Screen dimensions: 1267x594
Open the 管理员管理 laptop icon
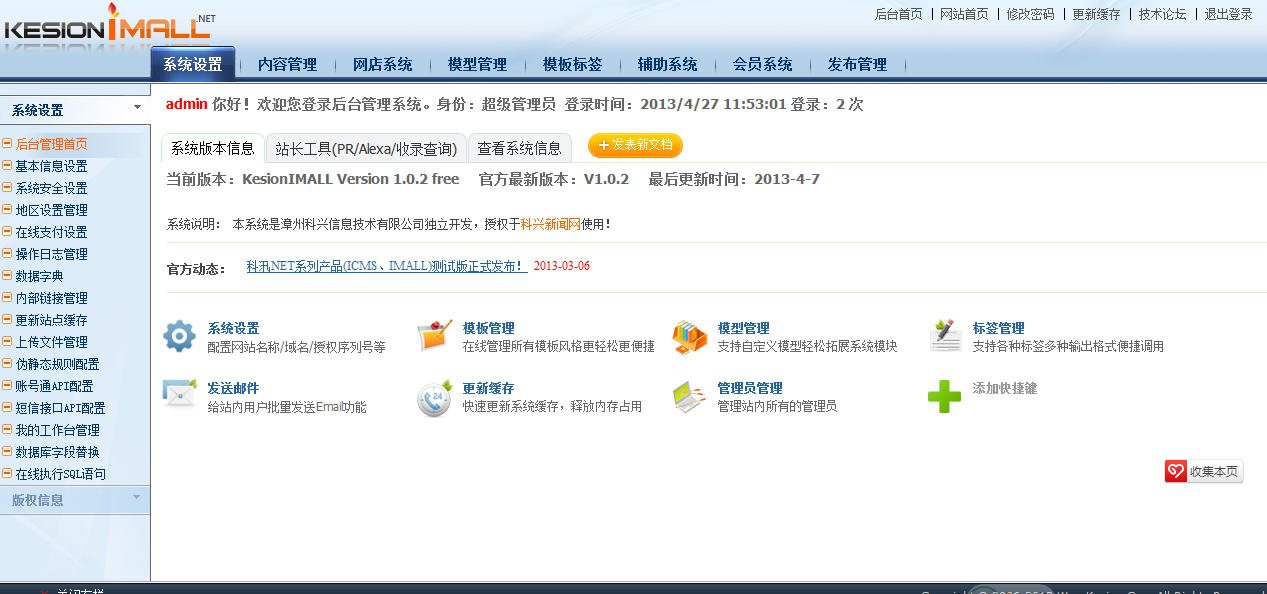690,397
